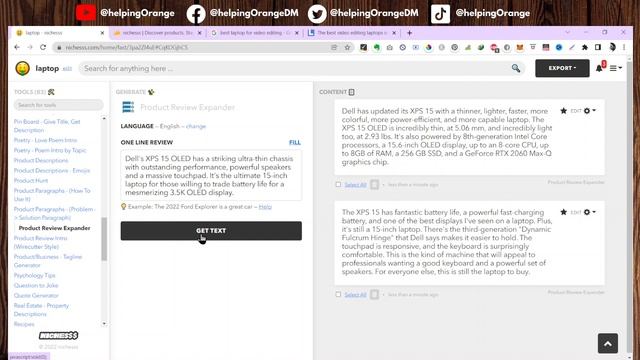Screen dimensions: 640x360
Task: Click the tools icon next to TOOLS heading
Action: (51, 92)
